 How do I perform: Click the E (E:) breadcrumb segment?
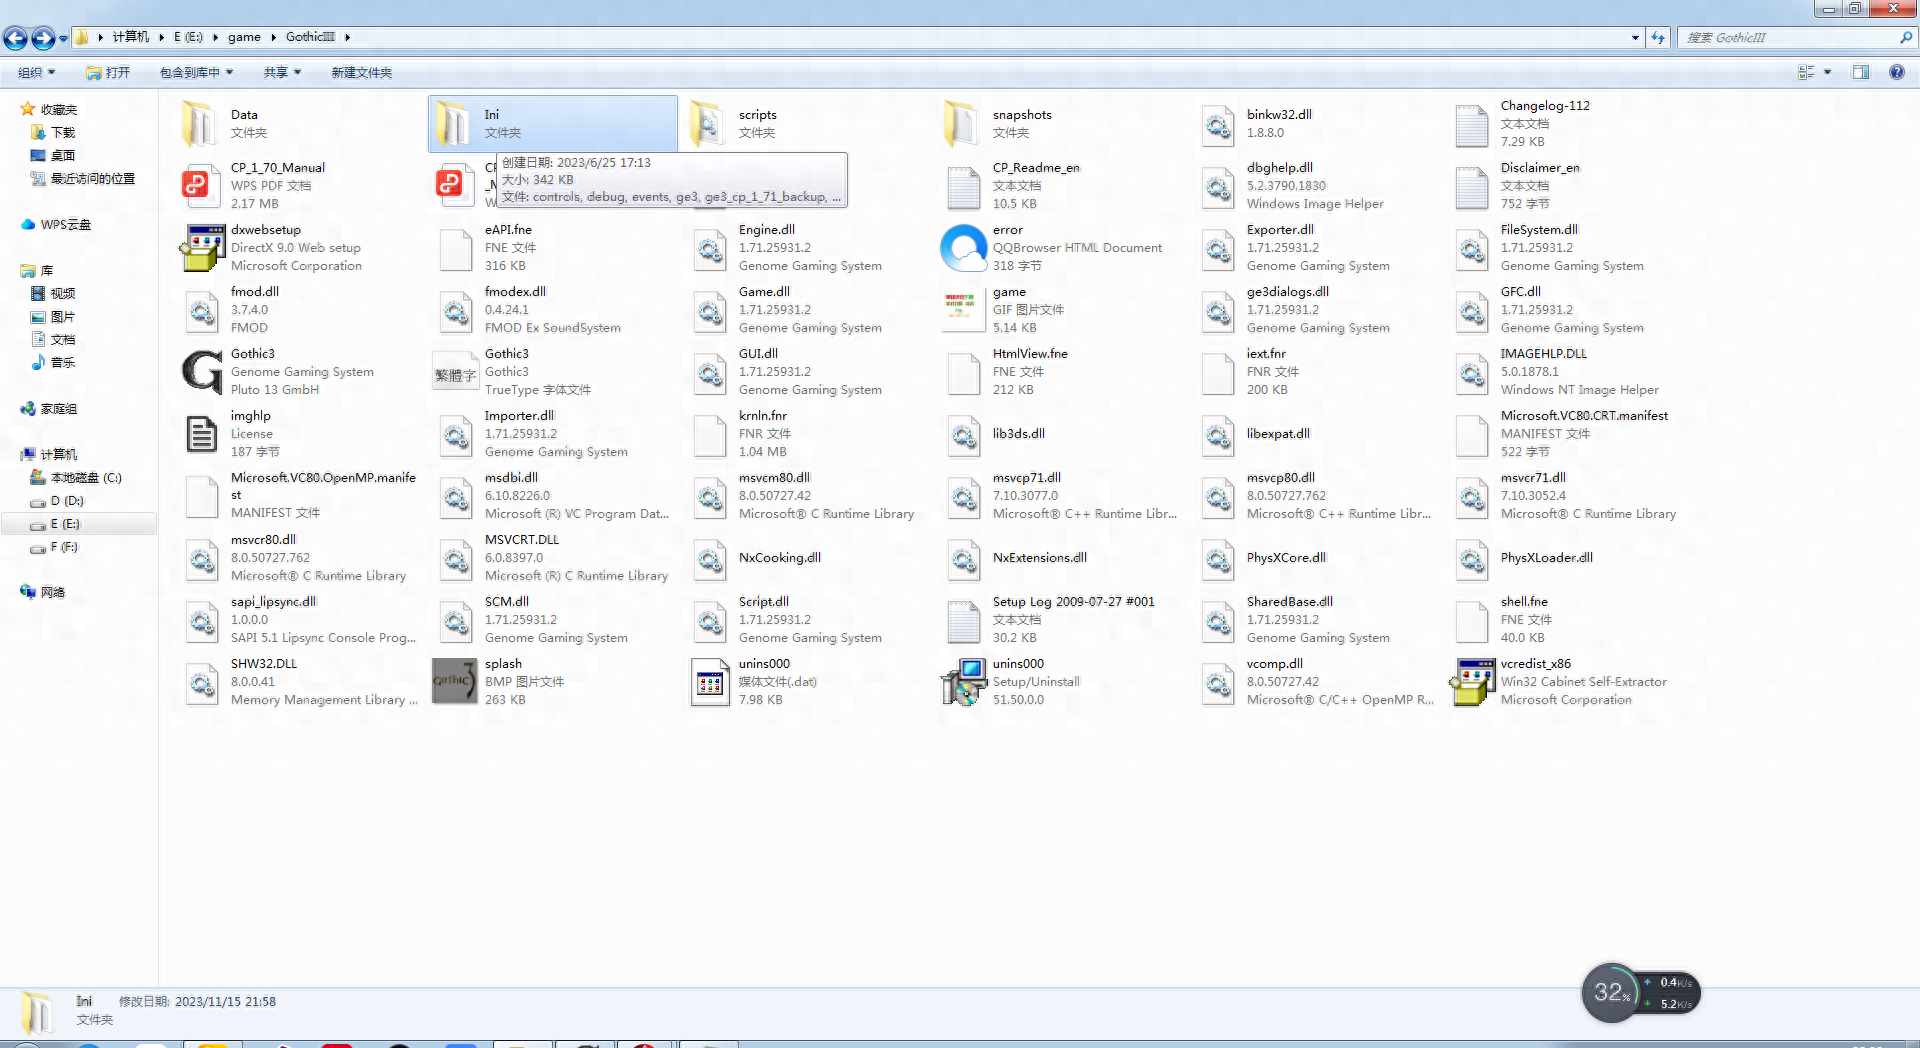(x=188, y=37)
